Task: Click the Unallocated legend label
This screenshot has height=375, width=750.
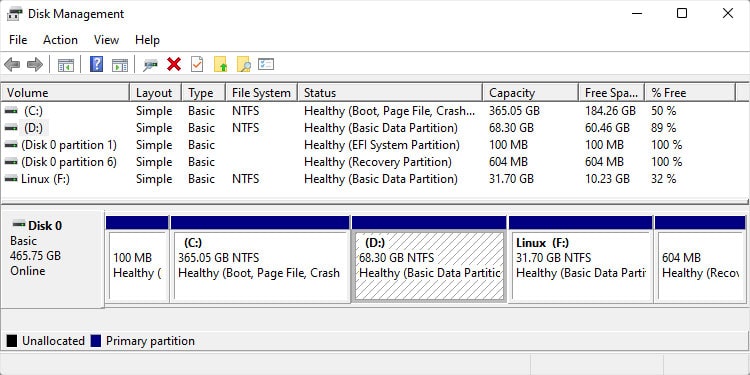Action: [x=53, y=341]
